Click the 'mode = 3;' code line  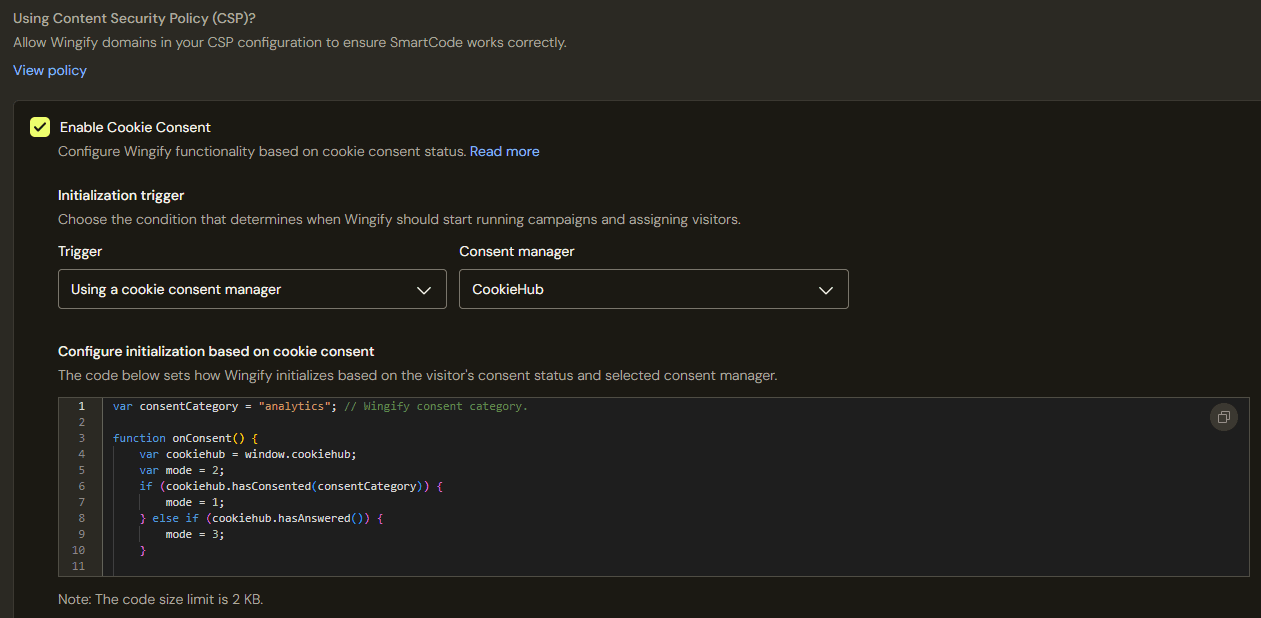(195, 534)
